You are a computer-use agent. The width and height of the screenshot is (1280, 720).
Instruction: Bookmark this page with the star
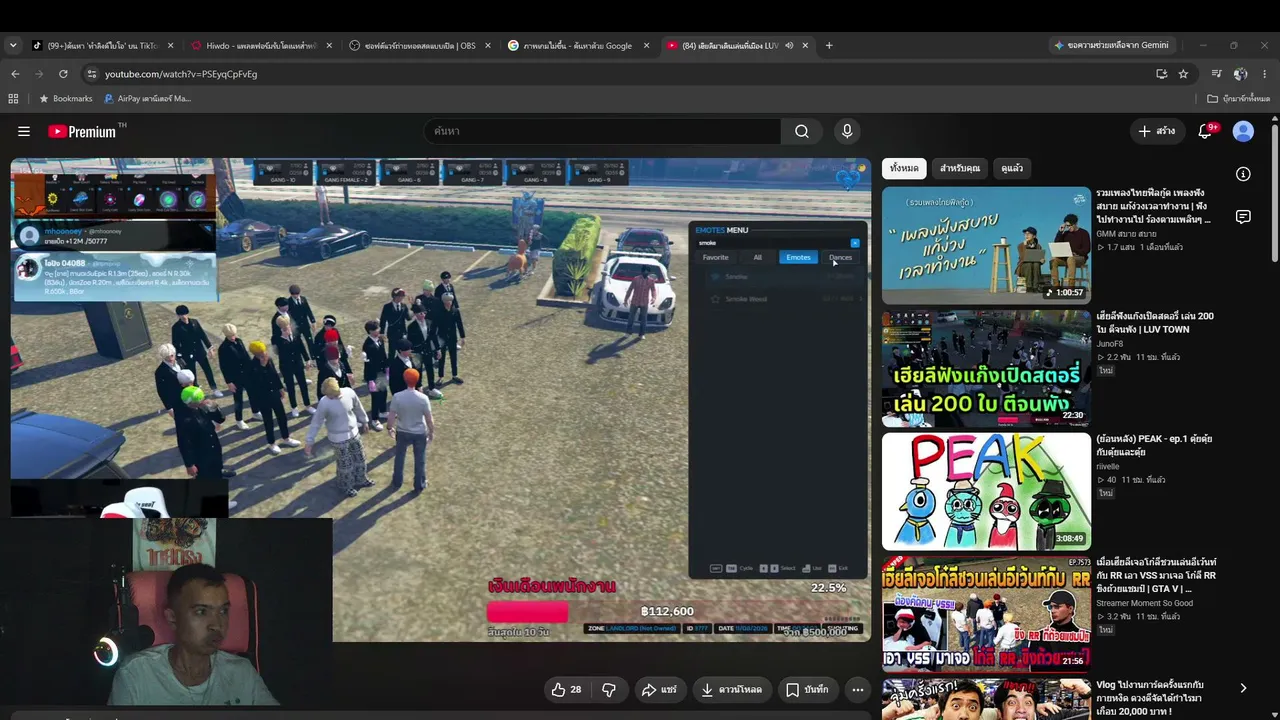tap(1183, 74)
